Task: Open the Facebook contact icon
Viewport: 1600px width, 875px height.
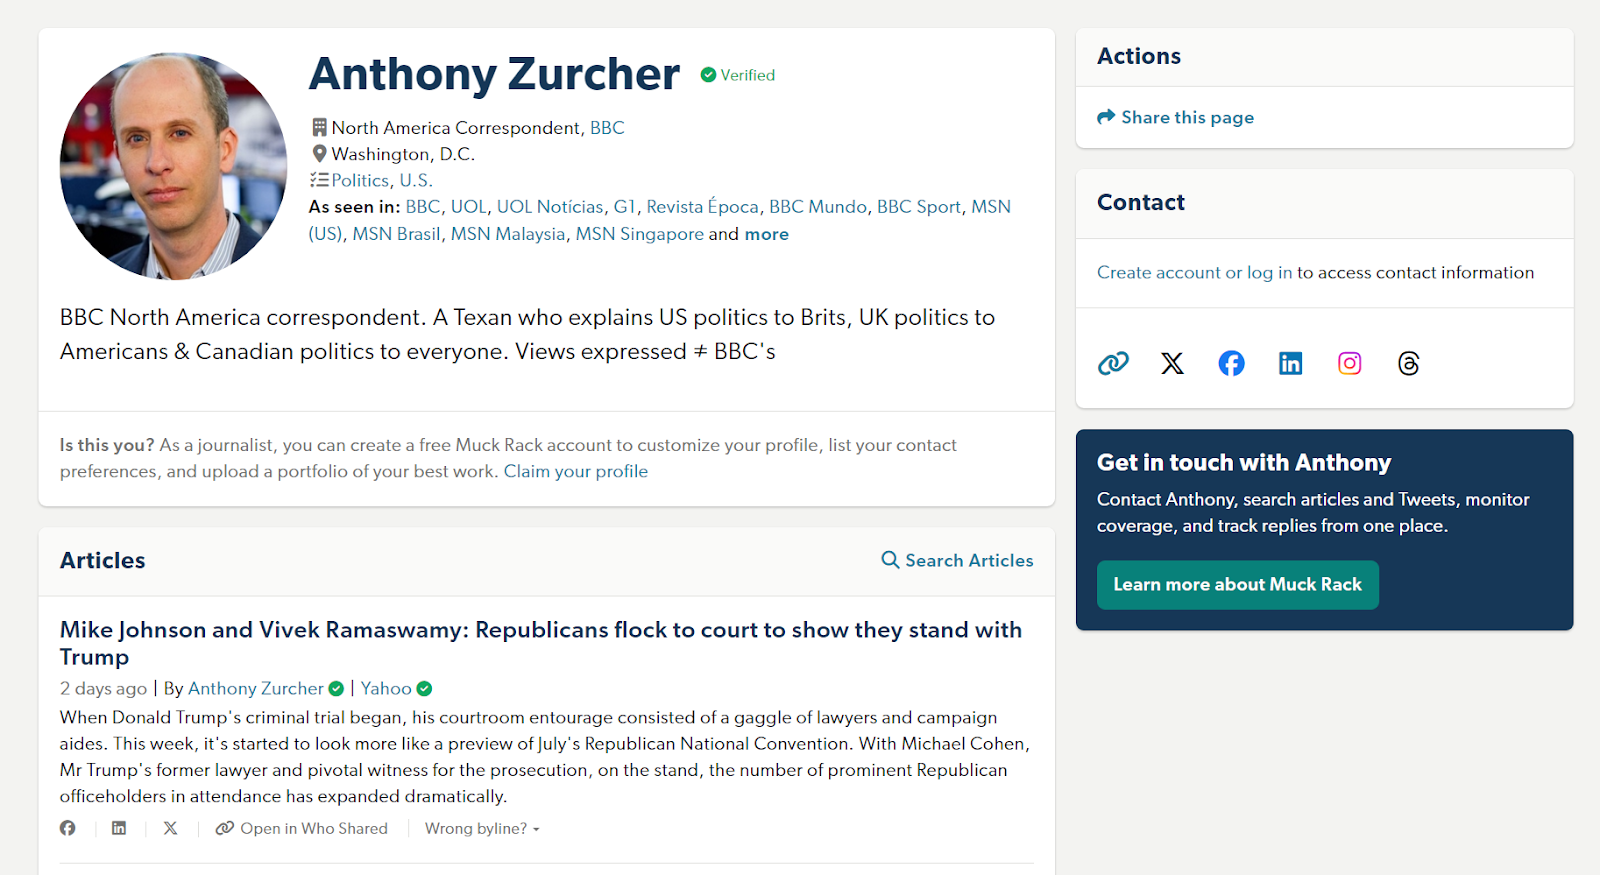Action: tap(1231, 363)
